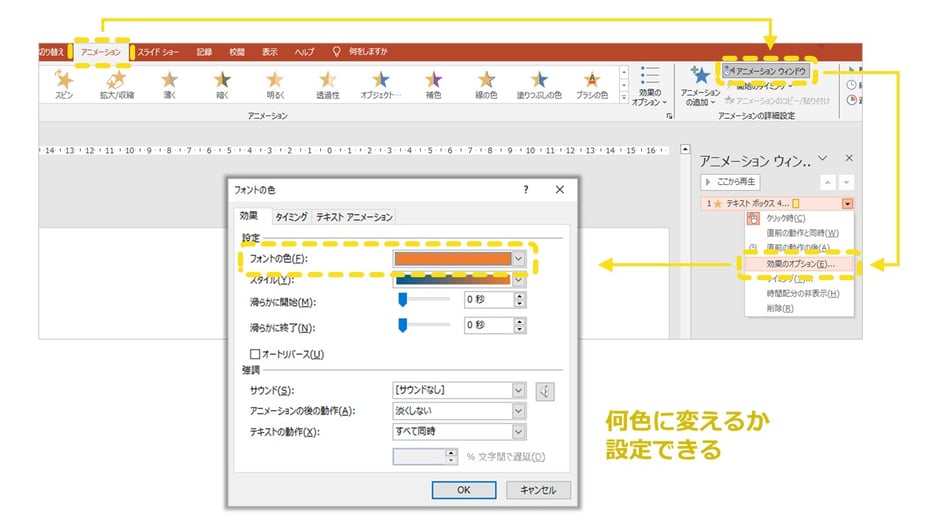Close the フォントの色 dialog
Viewport: 940px width, 528px height.
(x=559, y=189)
